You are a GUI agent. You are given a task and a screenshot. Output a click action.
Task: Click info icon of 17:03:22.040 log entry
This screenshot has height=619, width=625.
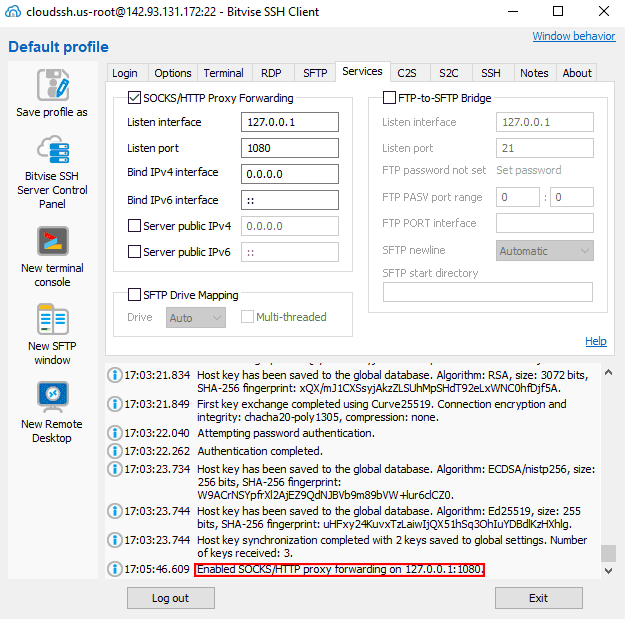(115, 433)
